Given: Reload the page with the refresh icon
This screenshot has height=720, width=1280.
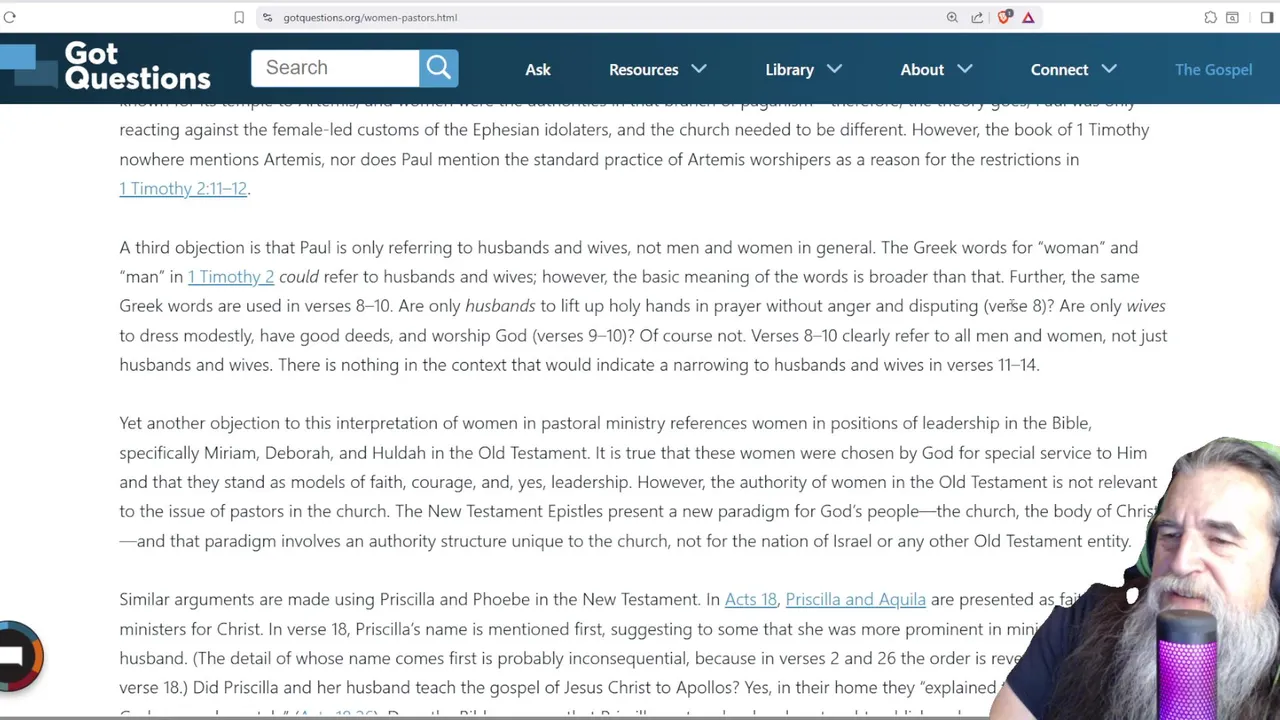Looking at the screenshot, I should point(10,17).
